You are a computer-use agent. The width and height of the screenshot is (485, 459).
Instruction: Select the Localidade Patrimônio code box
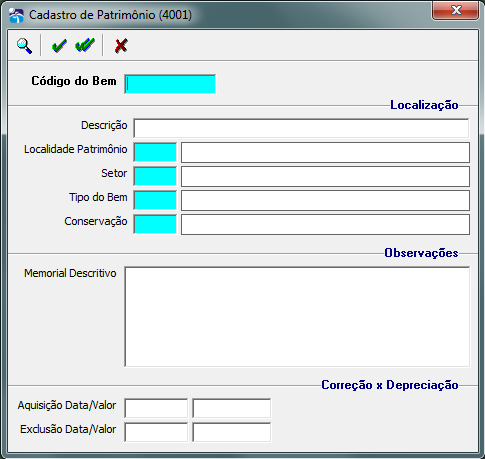[x=155, y=152]
